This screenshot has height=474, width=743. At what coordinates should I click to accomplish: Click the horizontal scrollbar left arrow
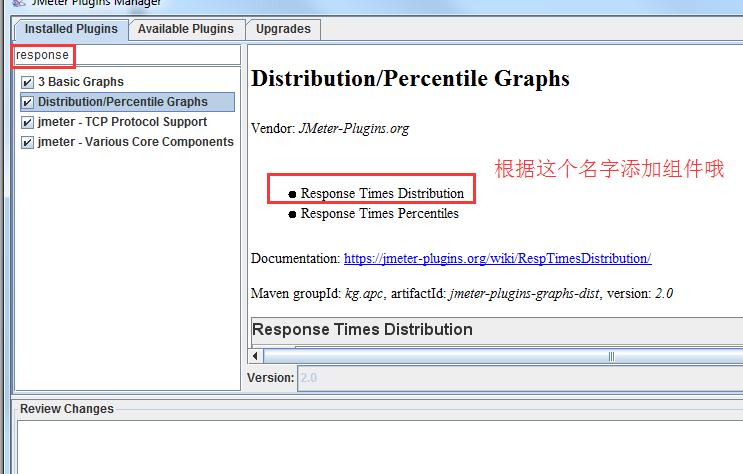point(255,356)
